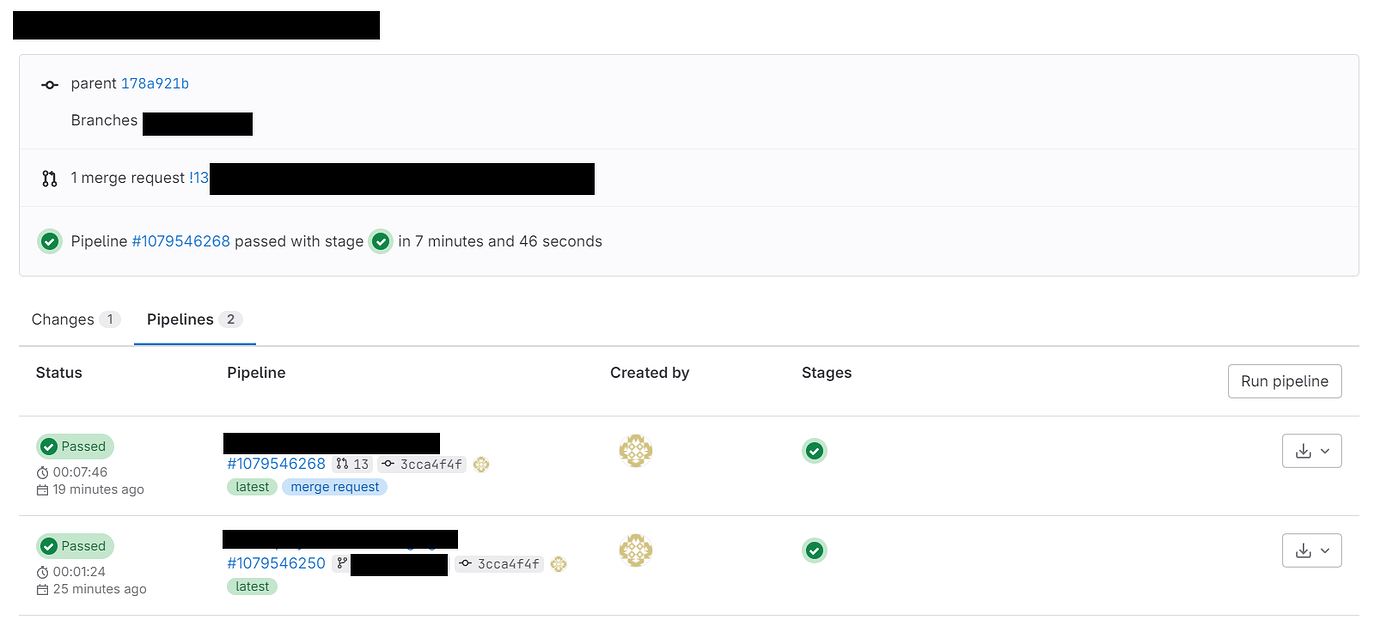Click small author avatar in second pipeline row
1380x626 pixels.
pos(559,564)
